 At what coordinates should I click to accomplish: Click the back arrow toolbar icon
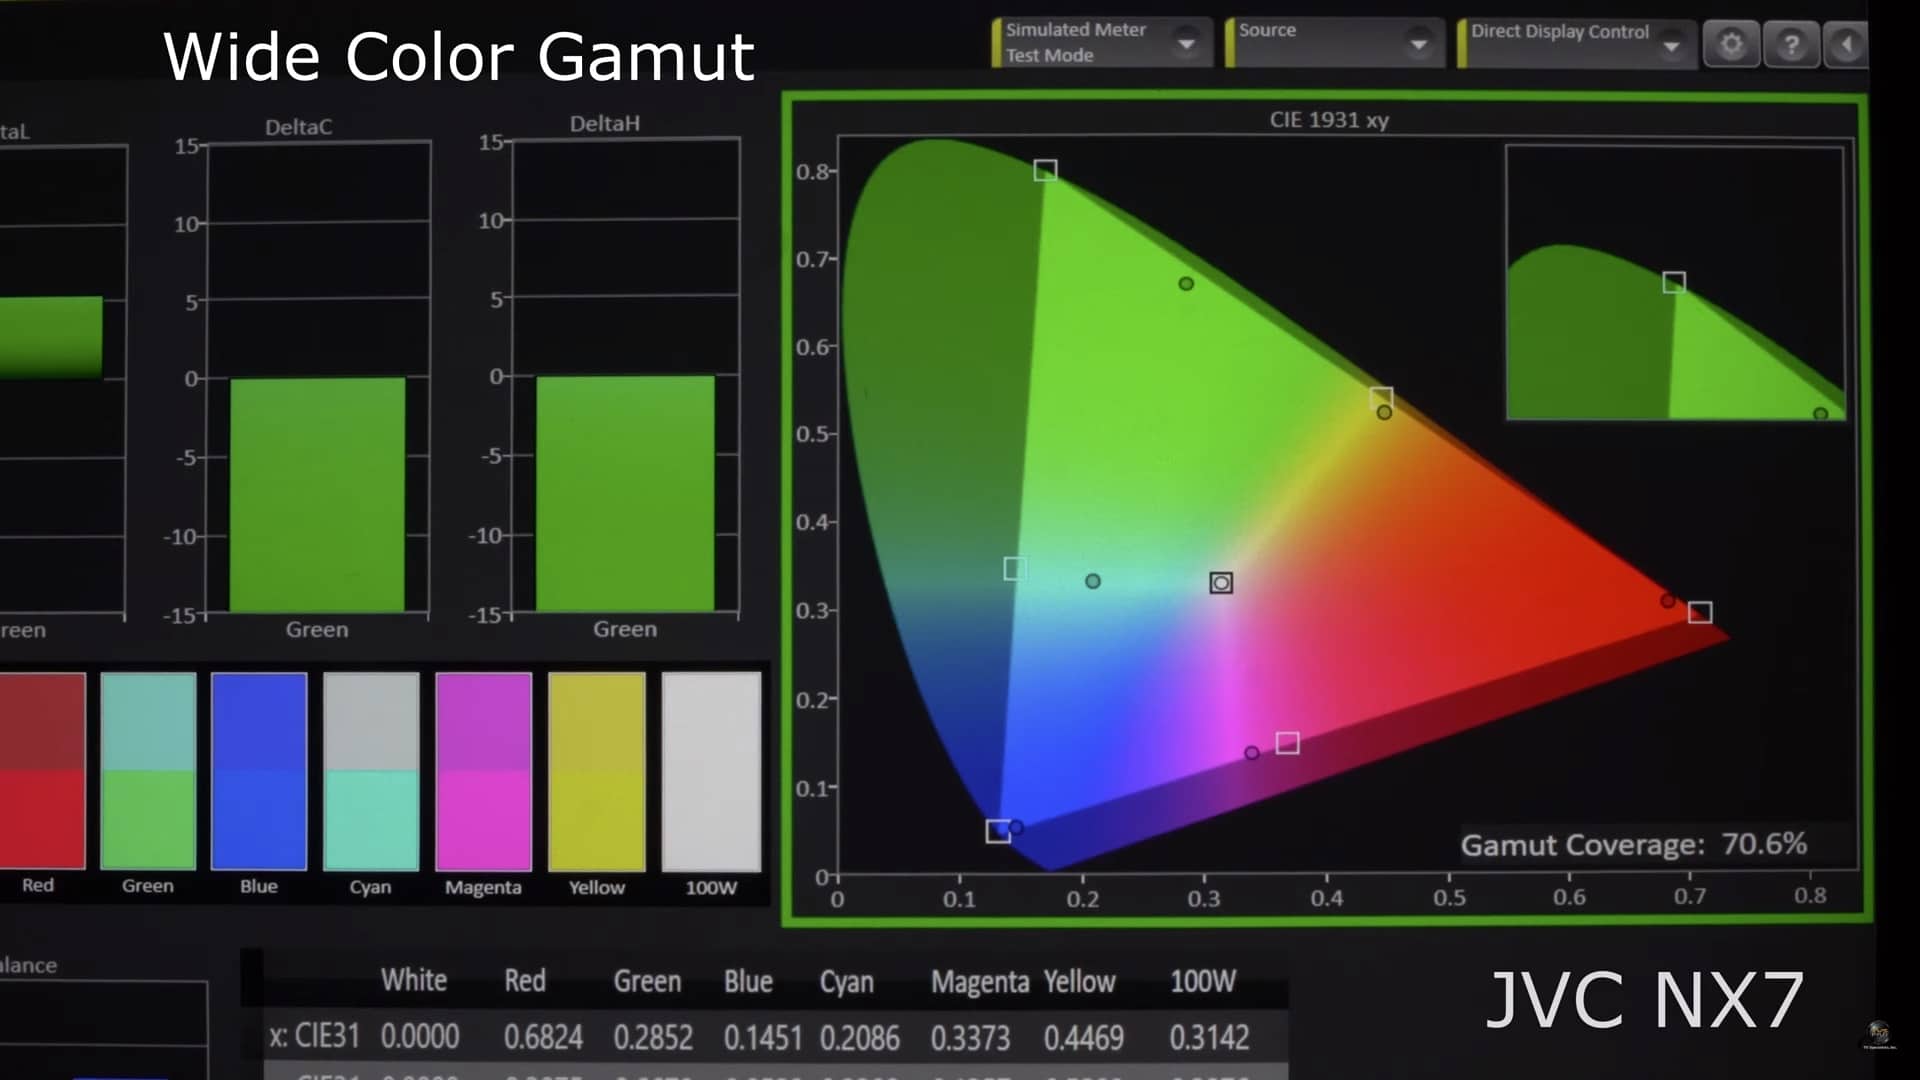[1846, 44]
